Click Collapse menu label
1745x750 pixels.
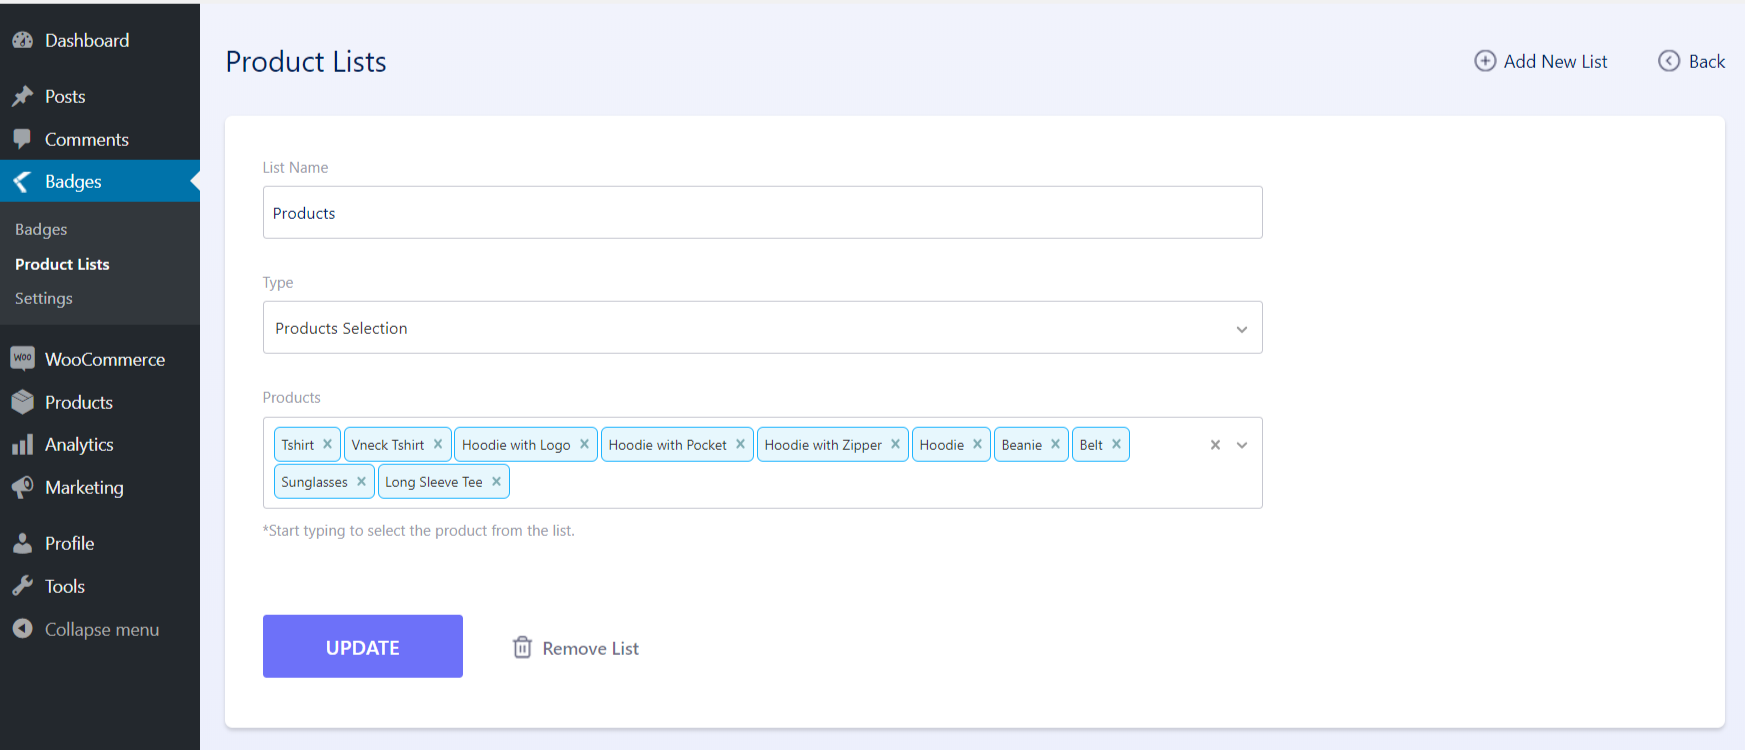(102, 629)
